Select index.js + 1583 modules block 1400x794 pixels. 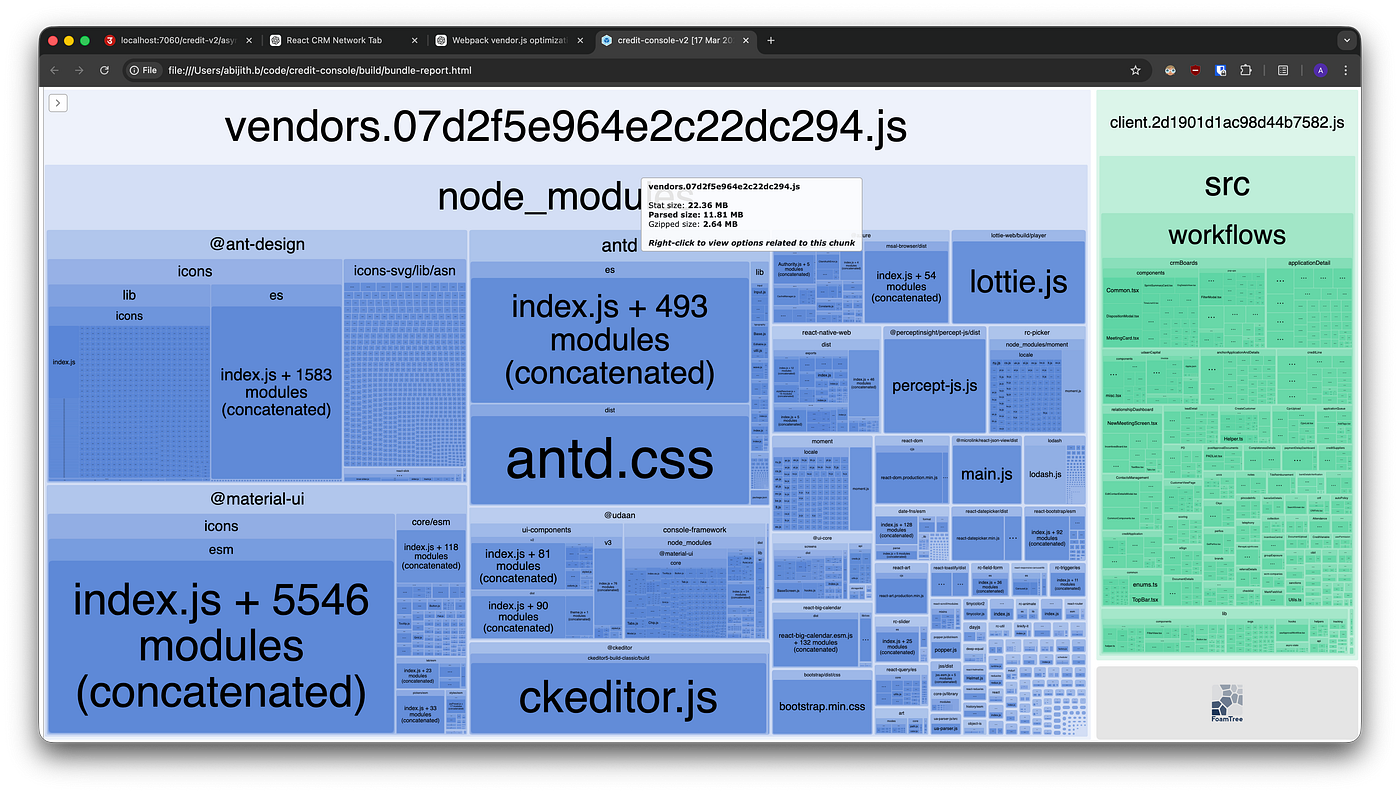click(x=276, y=391)
